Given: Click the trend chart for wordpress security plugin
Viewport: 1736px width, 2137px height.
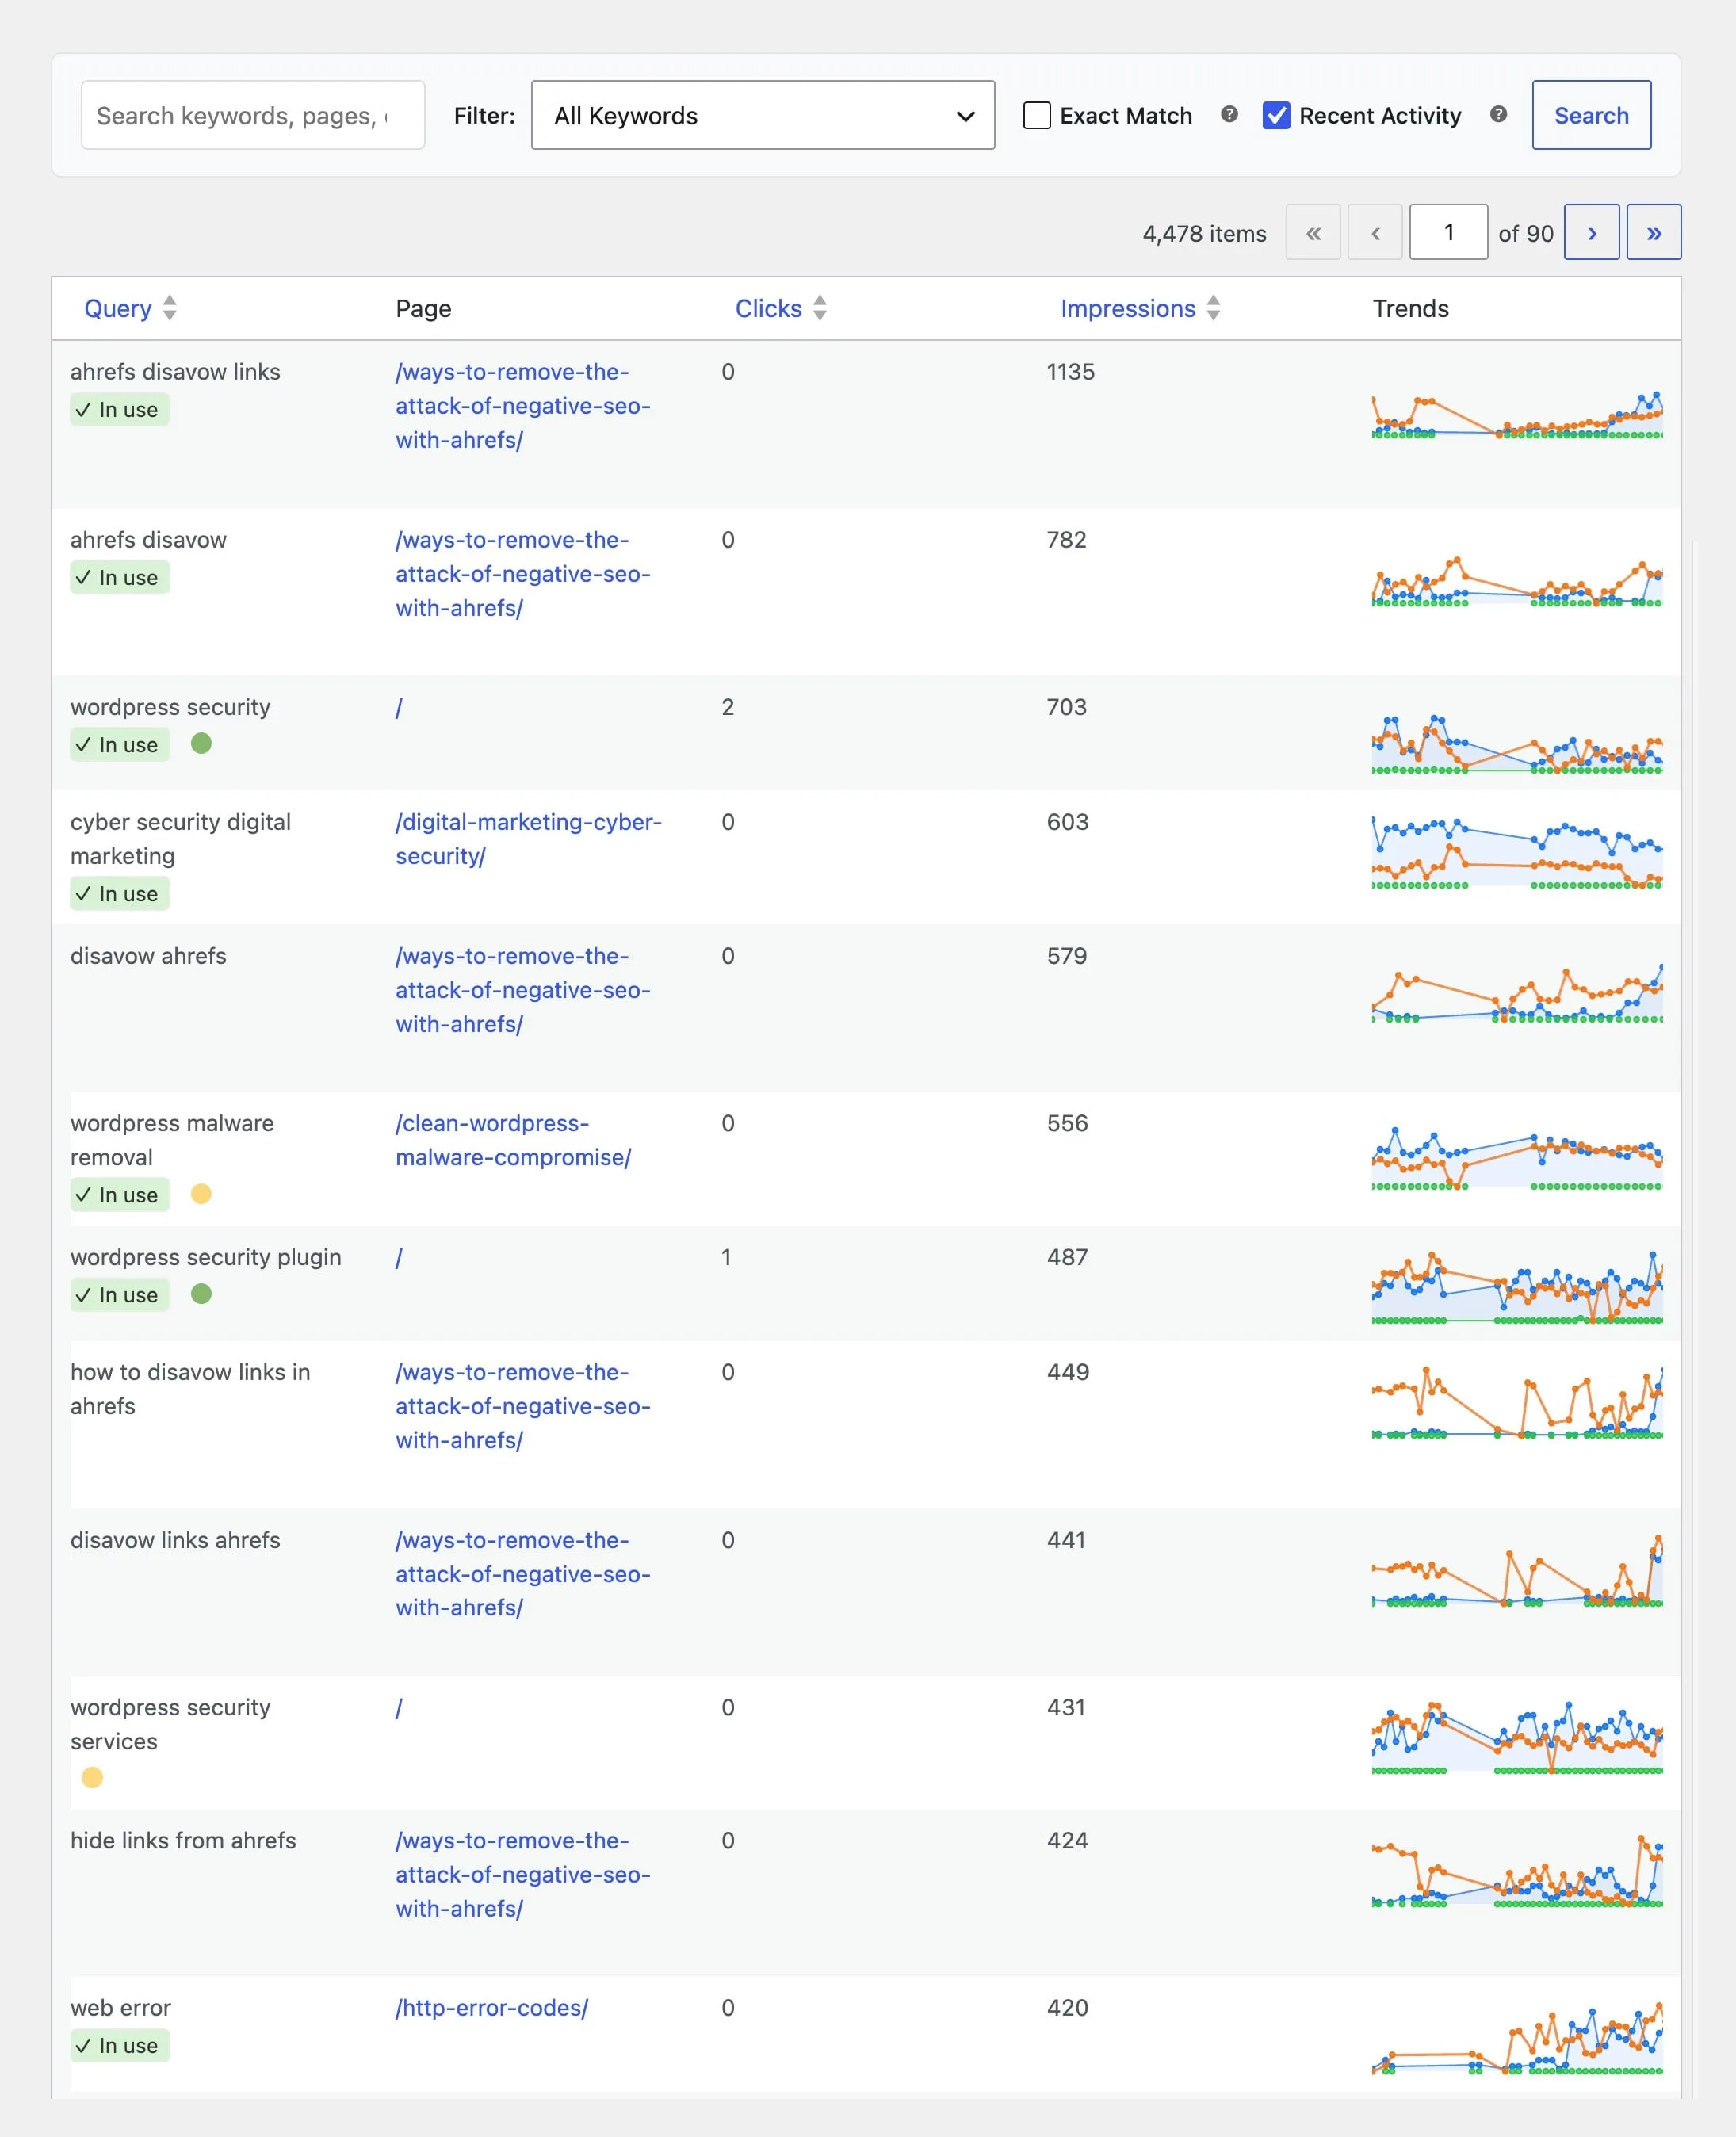Looking at the screenshot, I should point(1517,1287).
